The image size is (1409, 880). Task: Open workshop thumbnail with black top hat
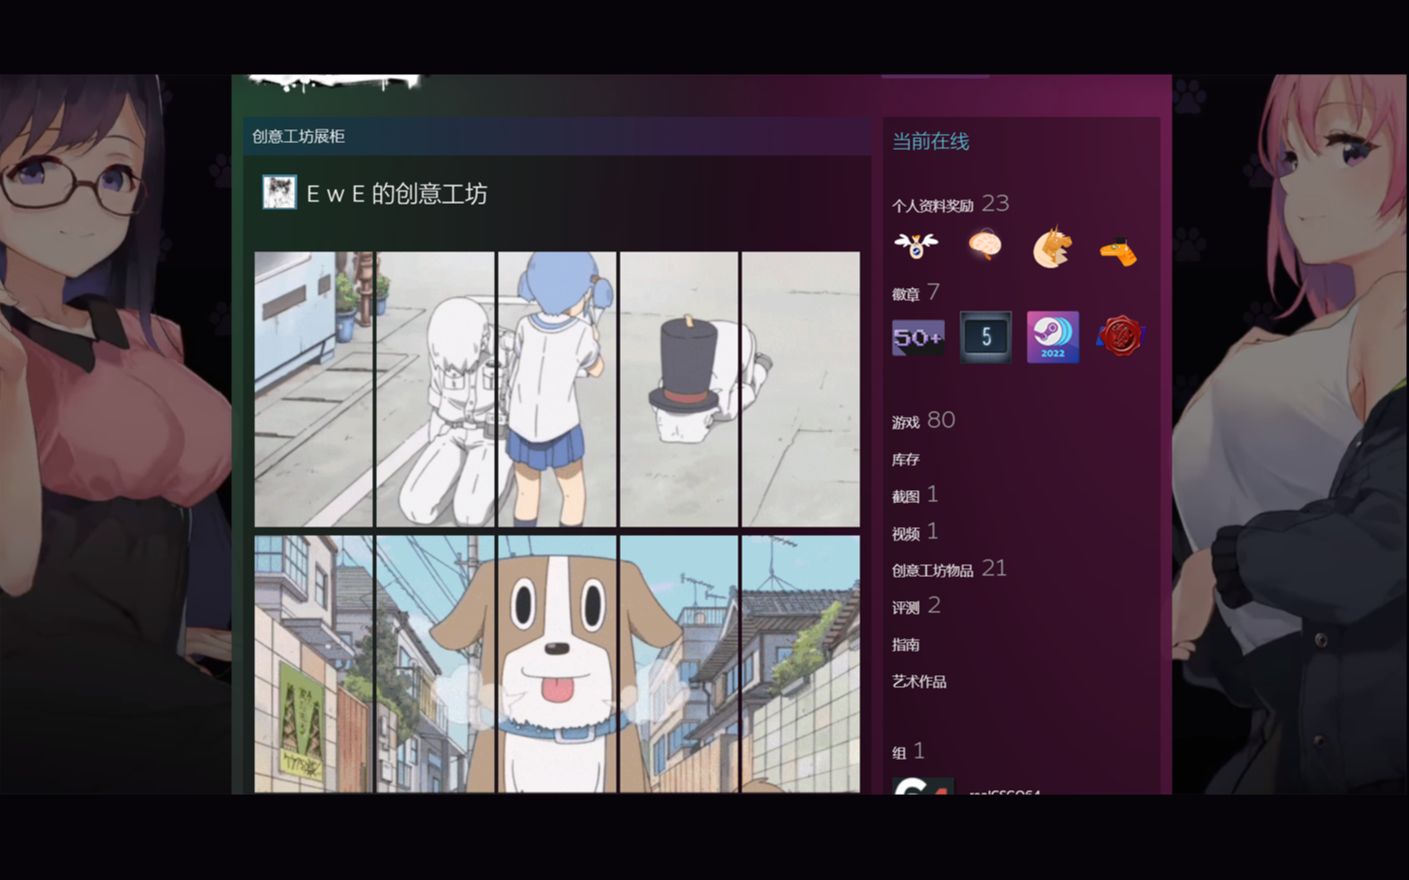pyautogui.click(x=679, y=389)
